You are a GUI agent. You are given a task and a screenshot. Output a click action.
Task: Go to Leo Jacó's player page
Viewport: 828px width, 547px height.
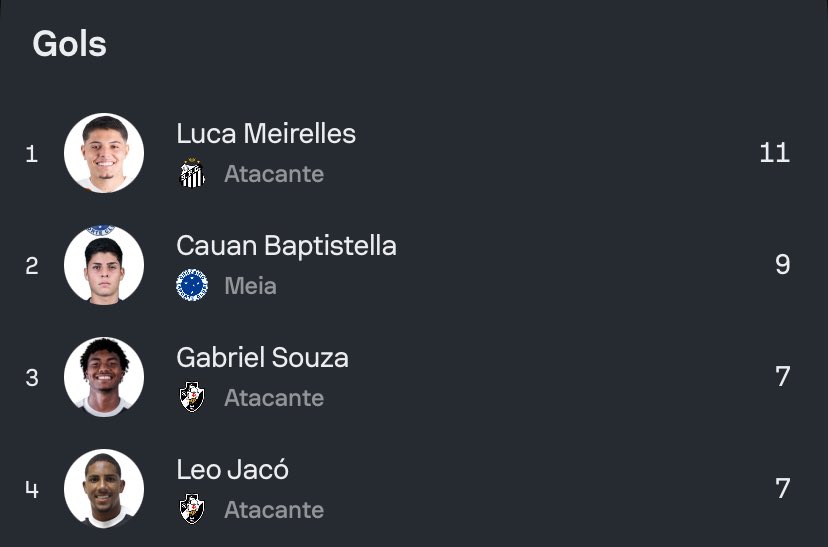pyautogui.click(x=232, y=470)
